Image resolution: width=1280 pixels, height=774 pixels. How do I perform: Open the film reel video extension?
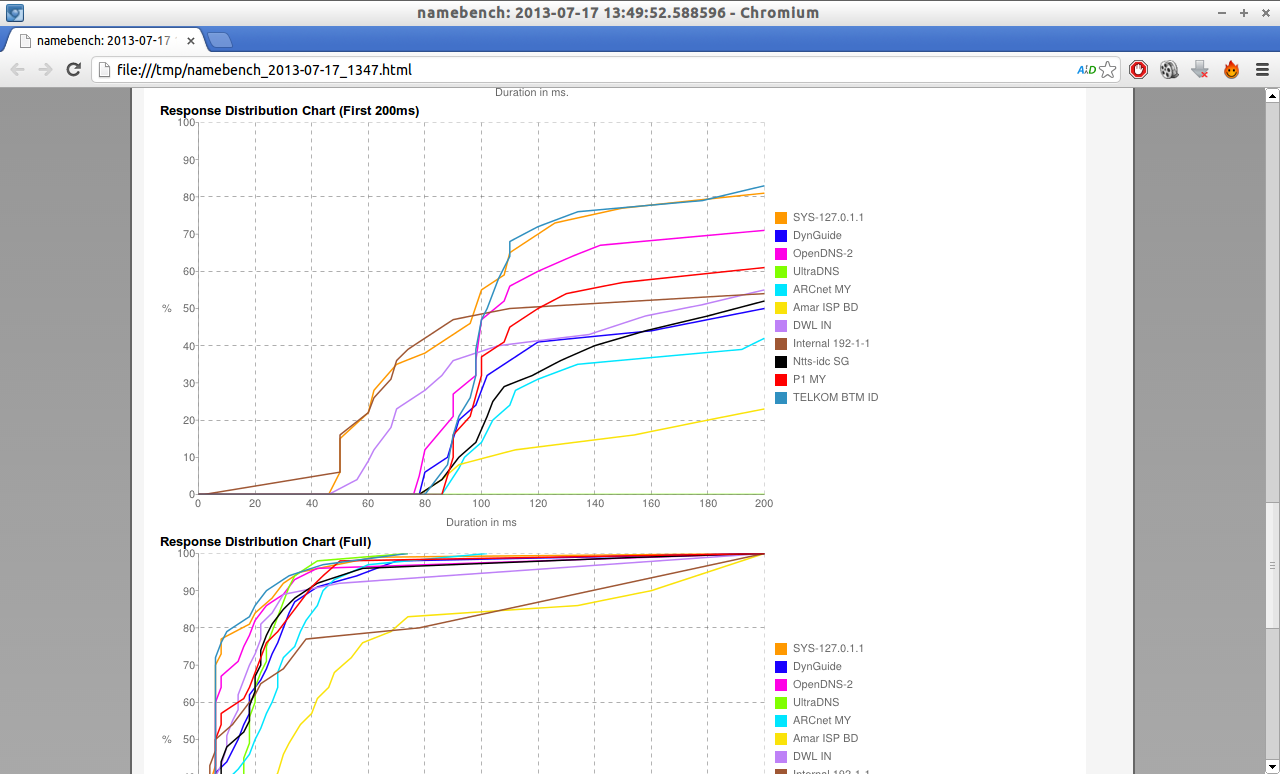(1169, 70)
